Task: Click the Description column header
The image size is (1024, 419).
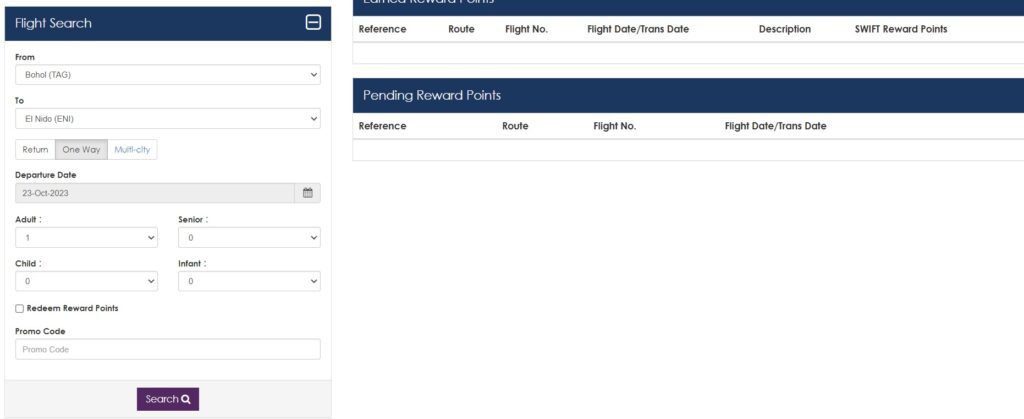Action: coord(784,29)
